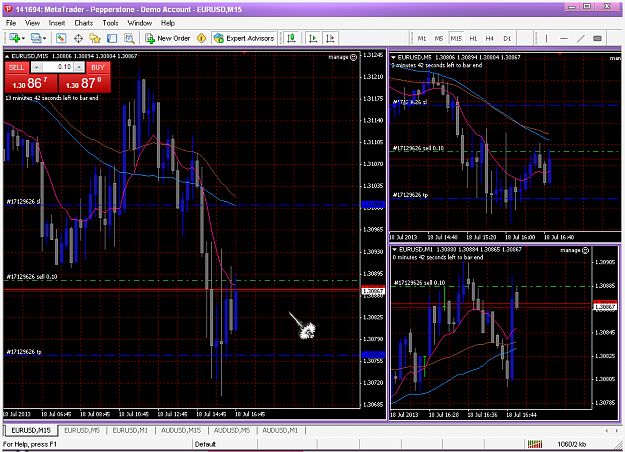Select the #17129626 tp line label on M15 chart
The height and width of the screenshot is (452, 625).
[24, 352]
